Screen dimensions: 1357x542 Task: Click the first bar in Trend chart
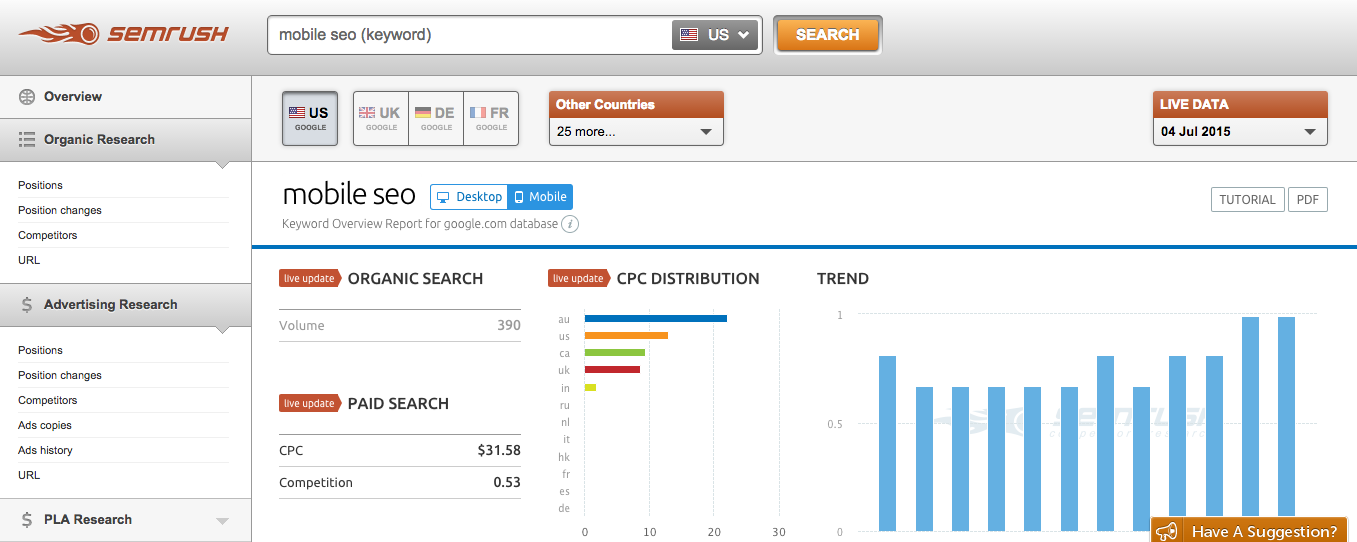click(887, 443)
